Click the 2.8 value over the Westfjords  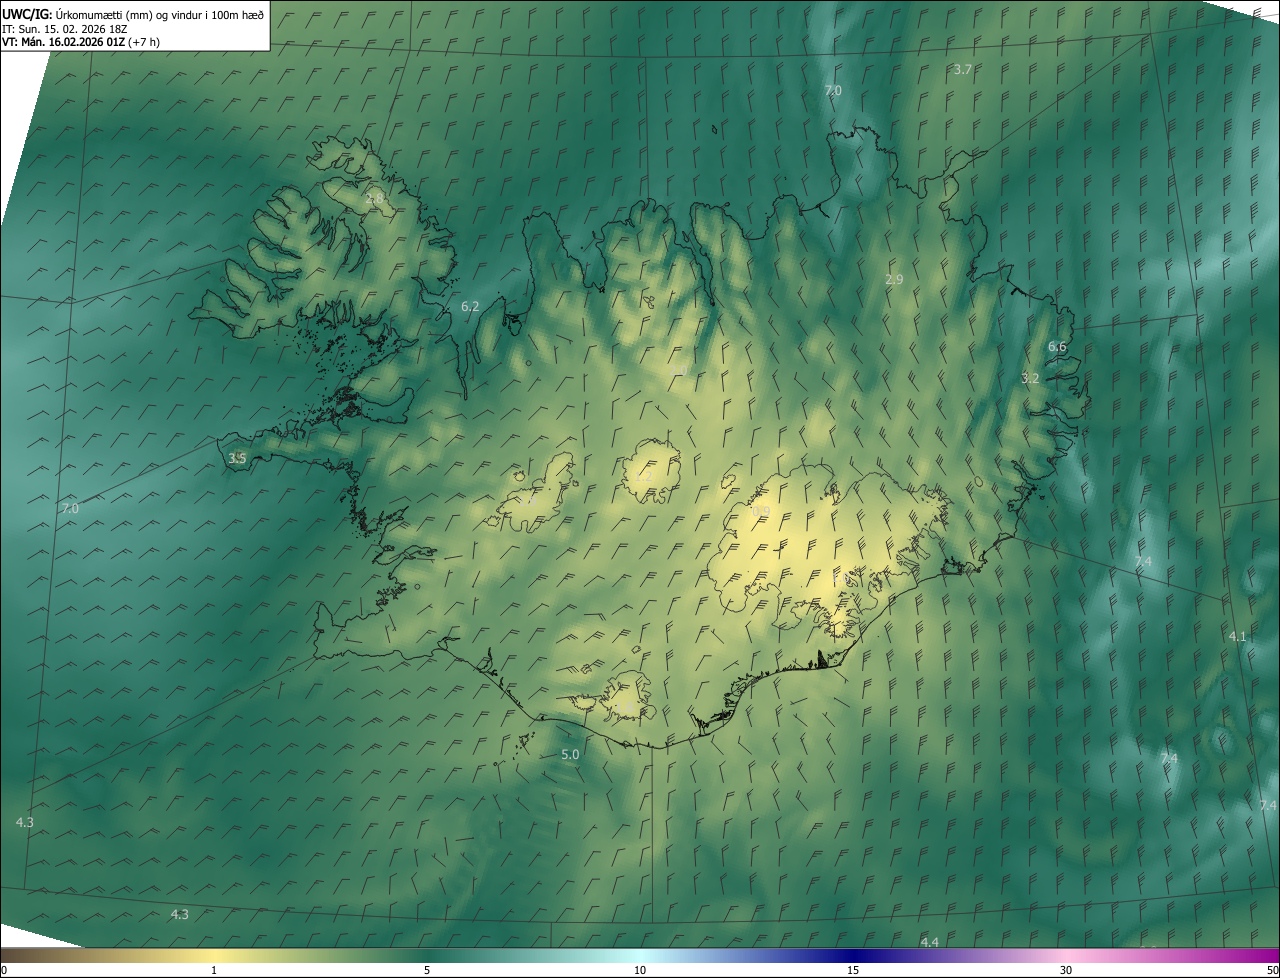tap(375, 198)
